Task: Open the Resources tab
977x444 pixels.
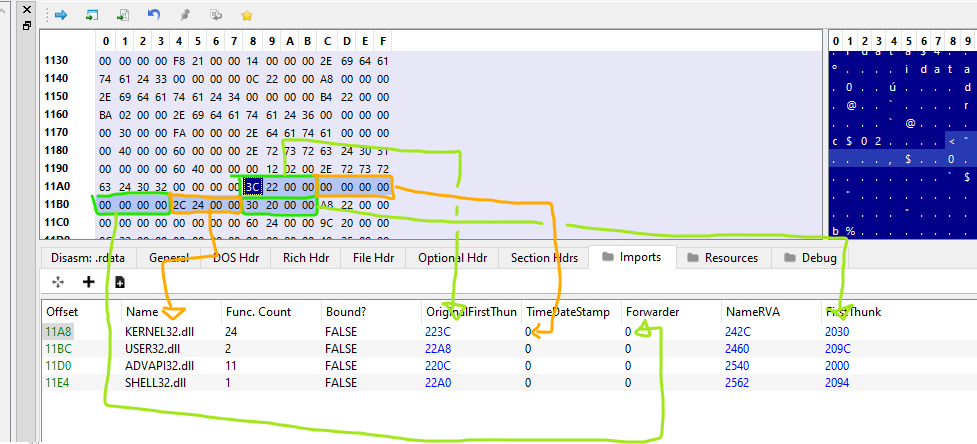Action: pyautogui.click(x=723, y=258)
